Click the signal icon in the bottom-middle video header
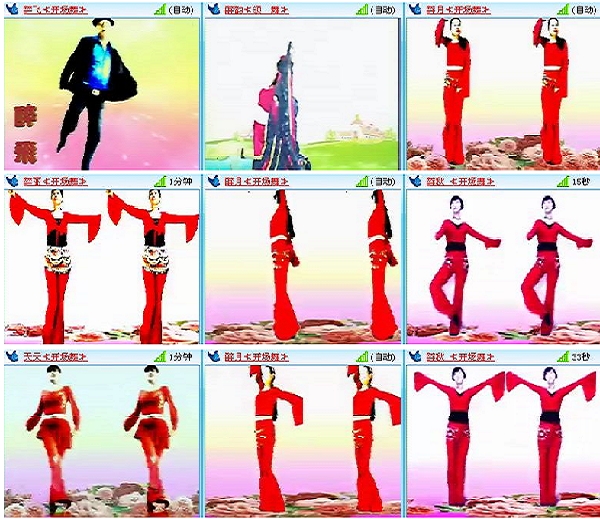The height and width of the screenshot is (520, 600). 361,356
